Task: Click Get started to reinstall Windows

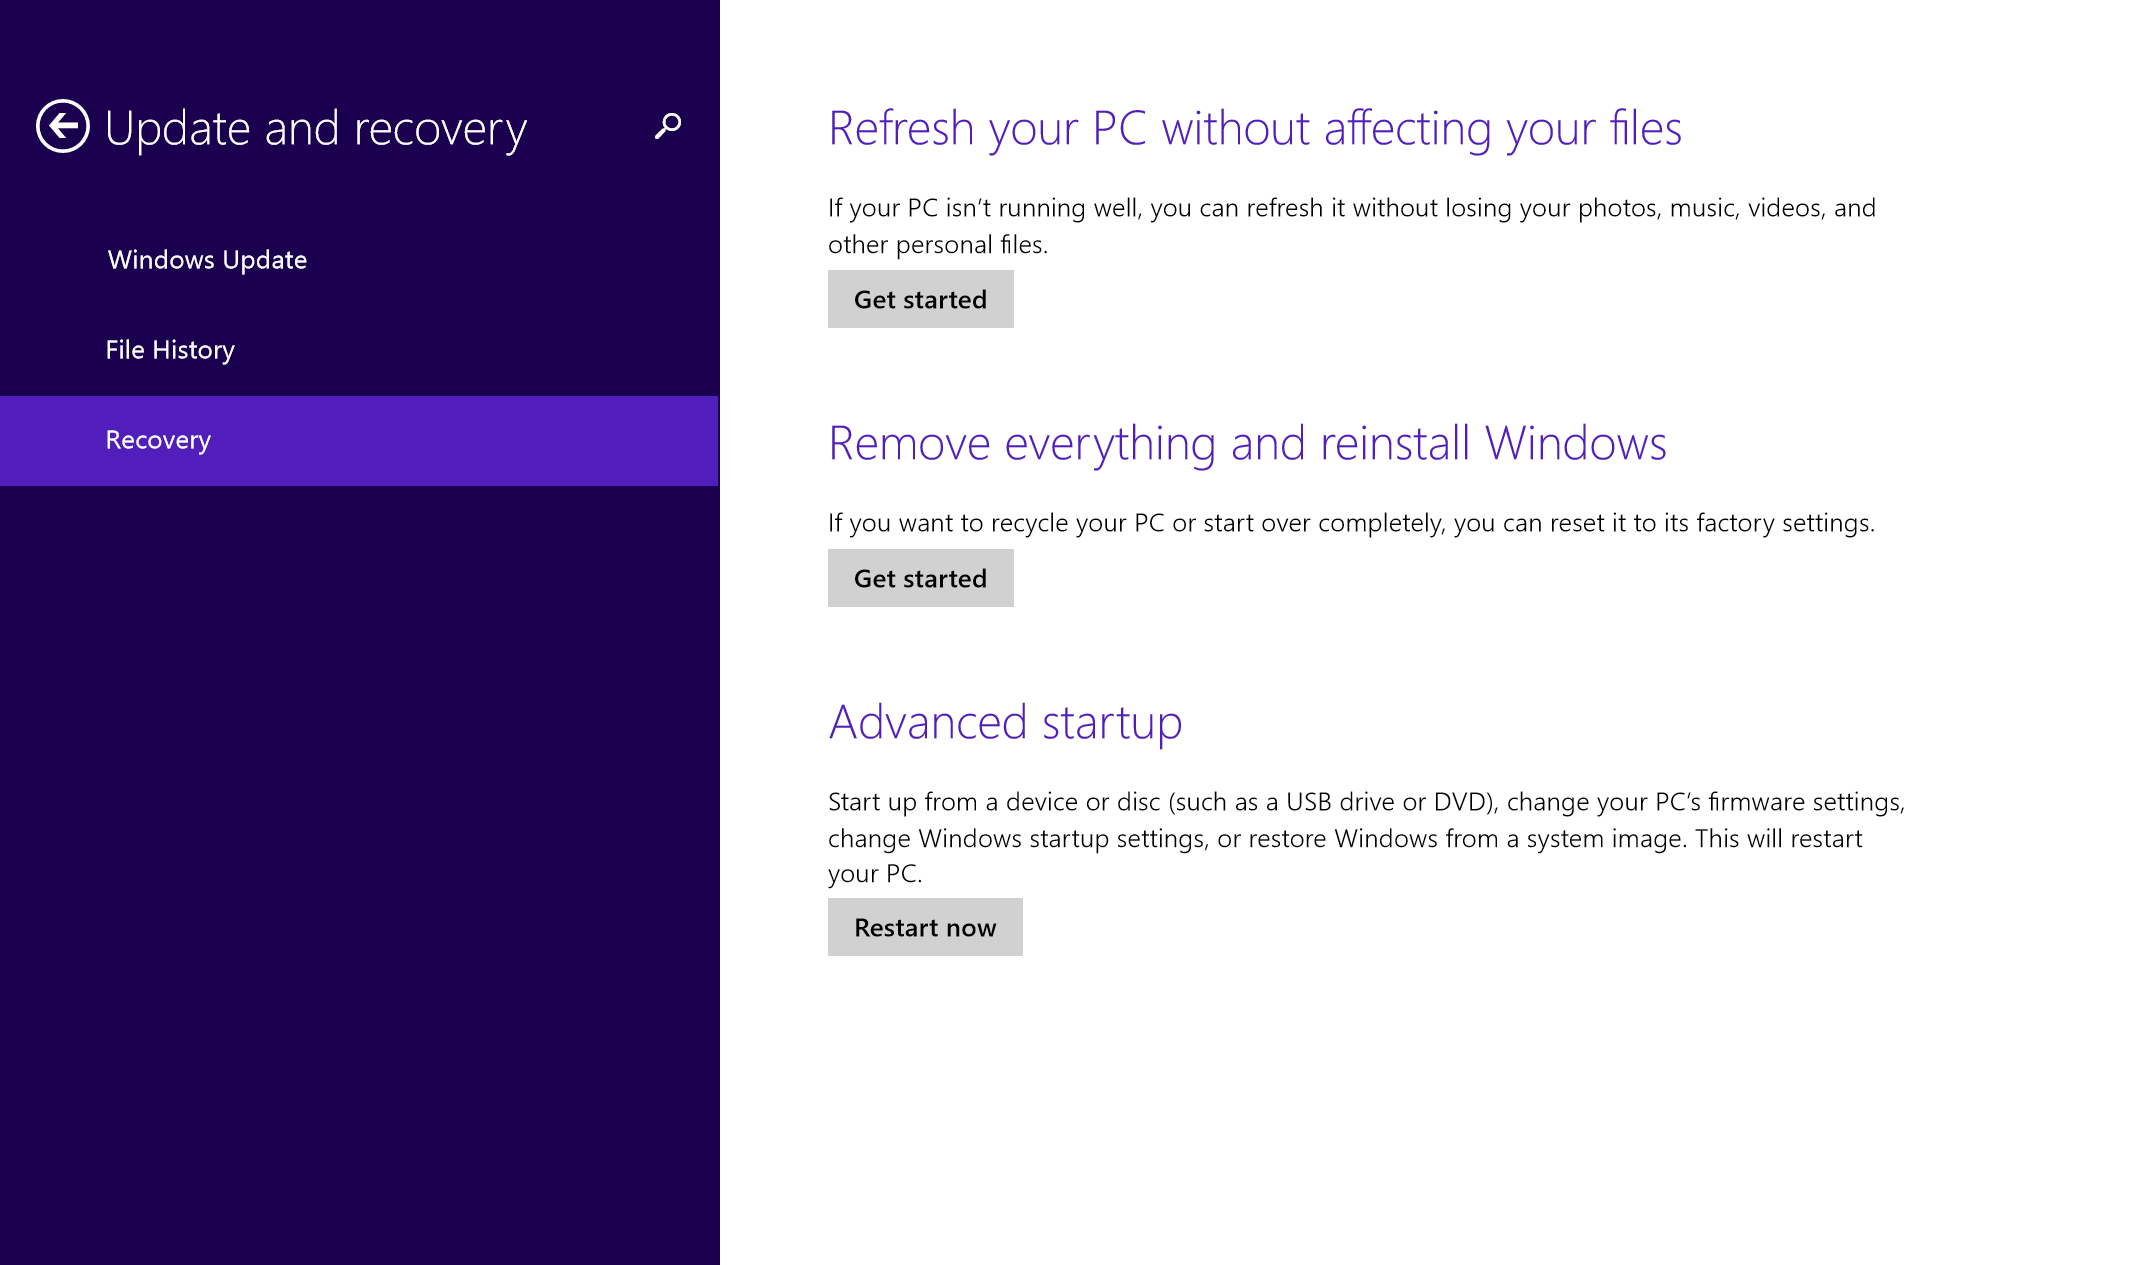Action: [918, 577]
